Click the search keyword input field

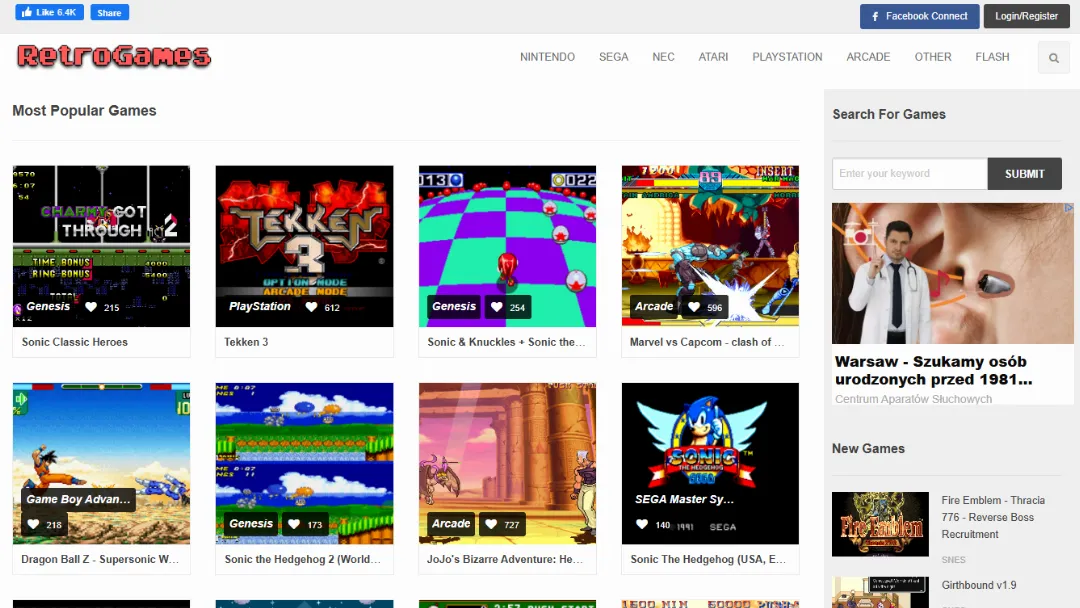(x=909, y=173)
